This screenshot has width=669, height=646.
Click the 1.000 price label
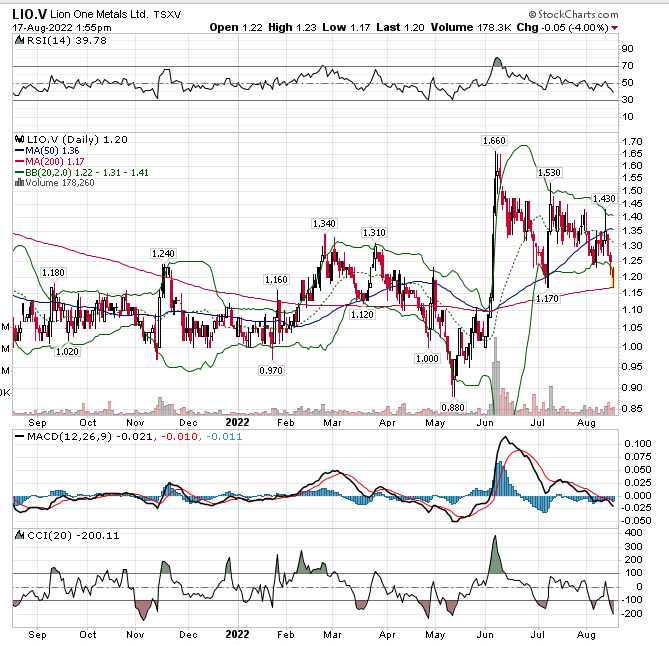(427, 358)
